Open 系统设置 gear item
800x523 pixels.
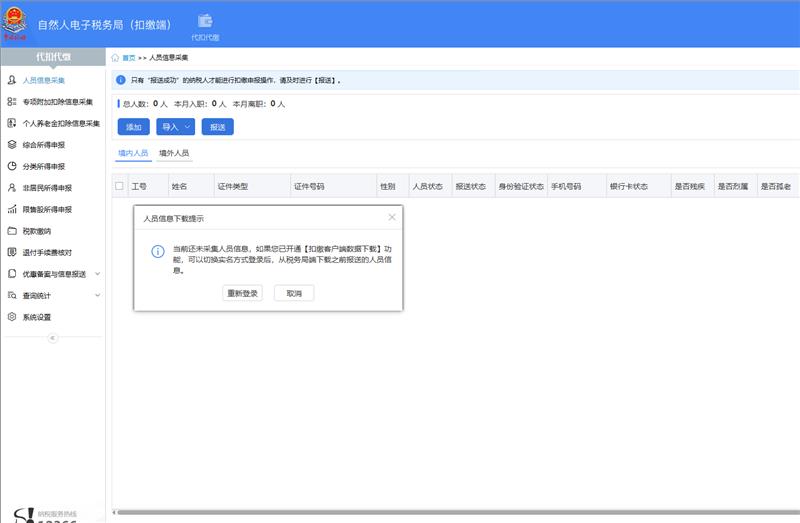coord(36,317)
